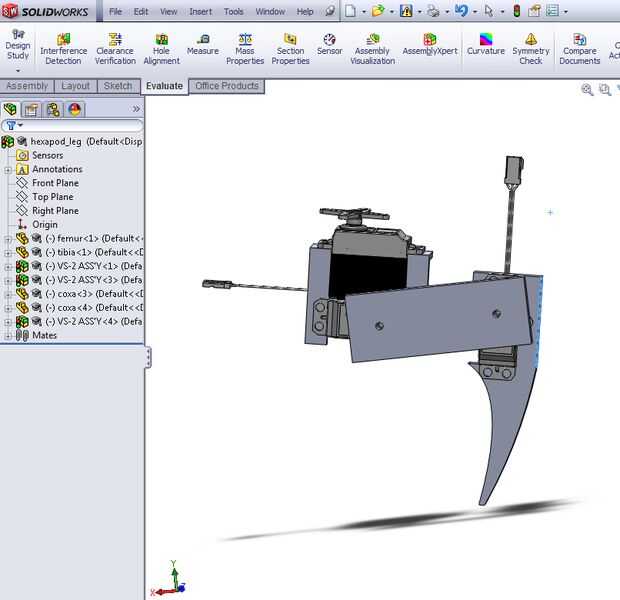Show the Curvature display
The image size is (620, 600).
(486, 45)
